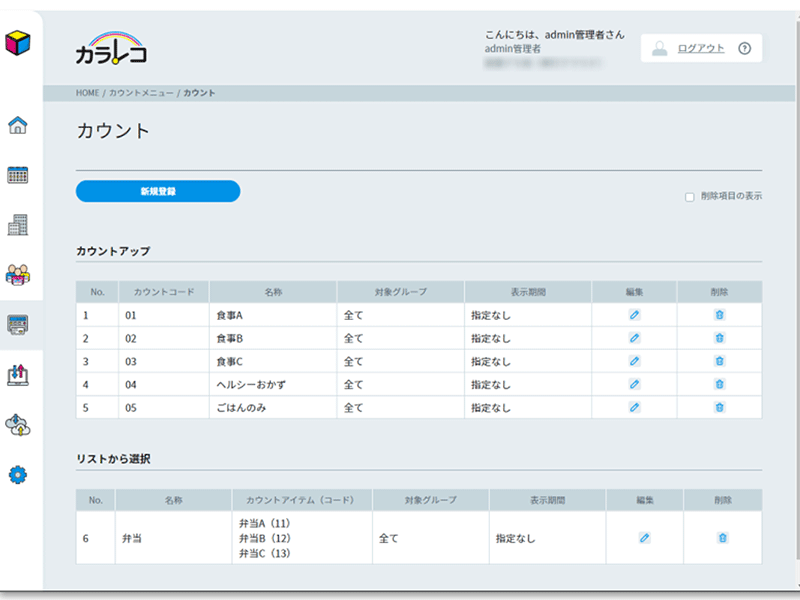Click the edit pencil for 食事A

pos(634,315)
